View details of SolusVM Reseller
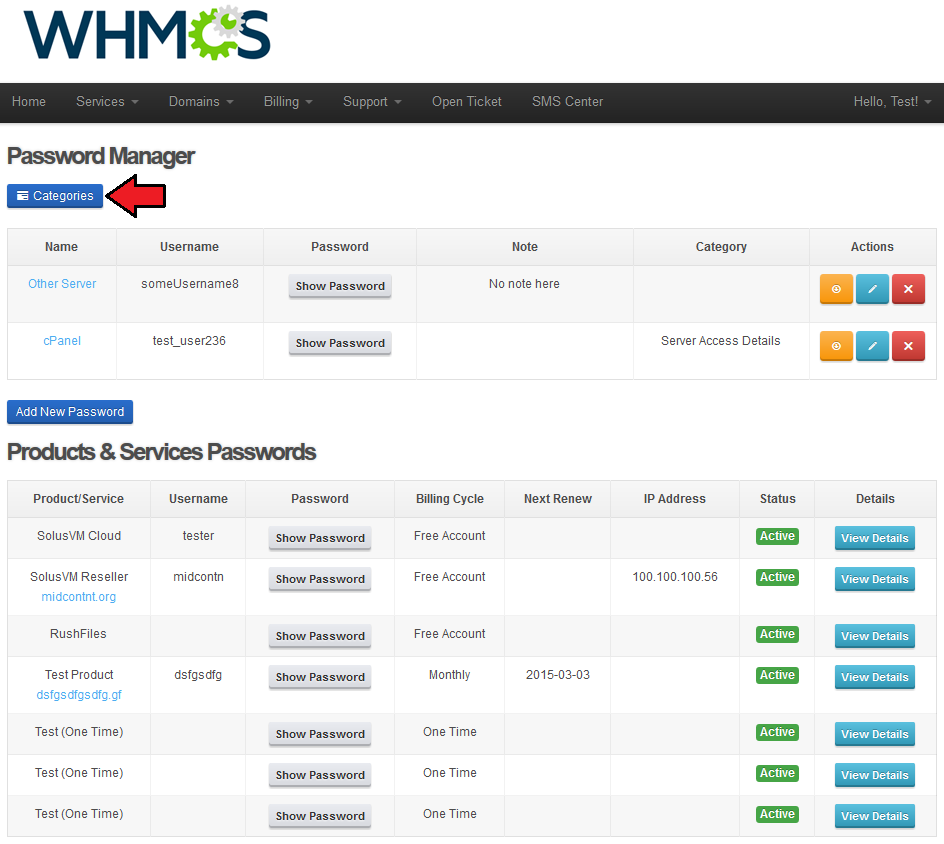This screenshot has height=844, width=944. coord(875,579)
